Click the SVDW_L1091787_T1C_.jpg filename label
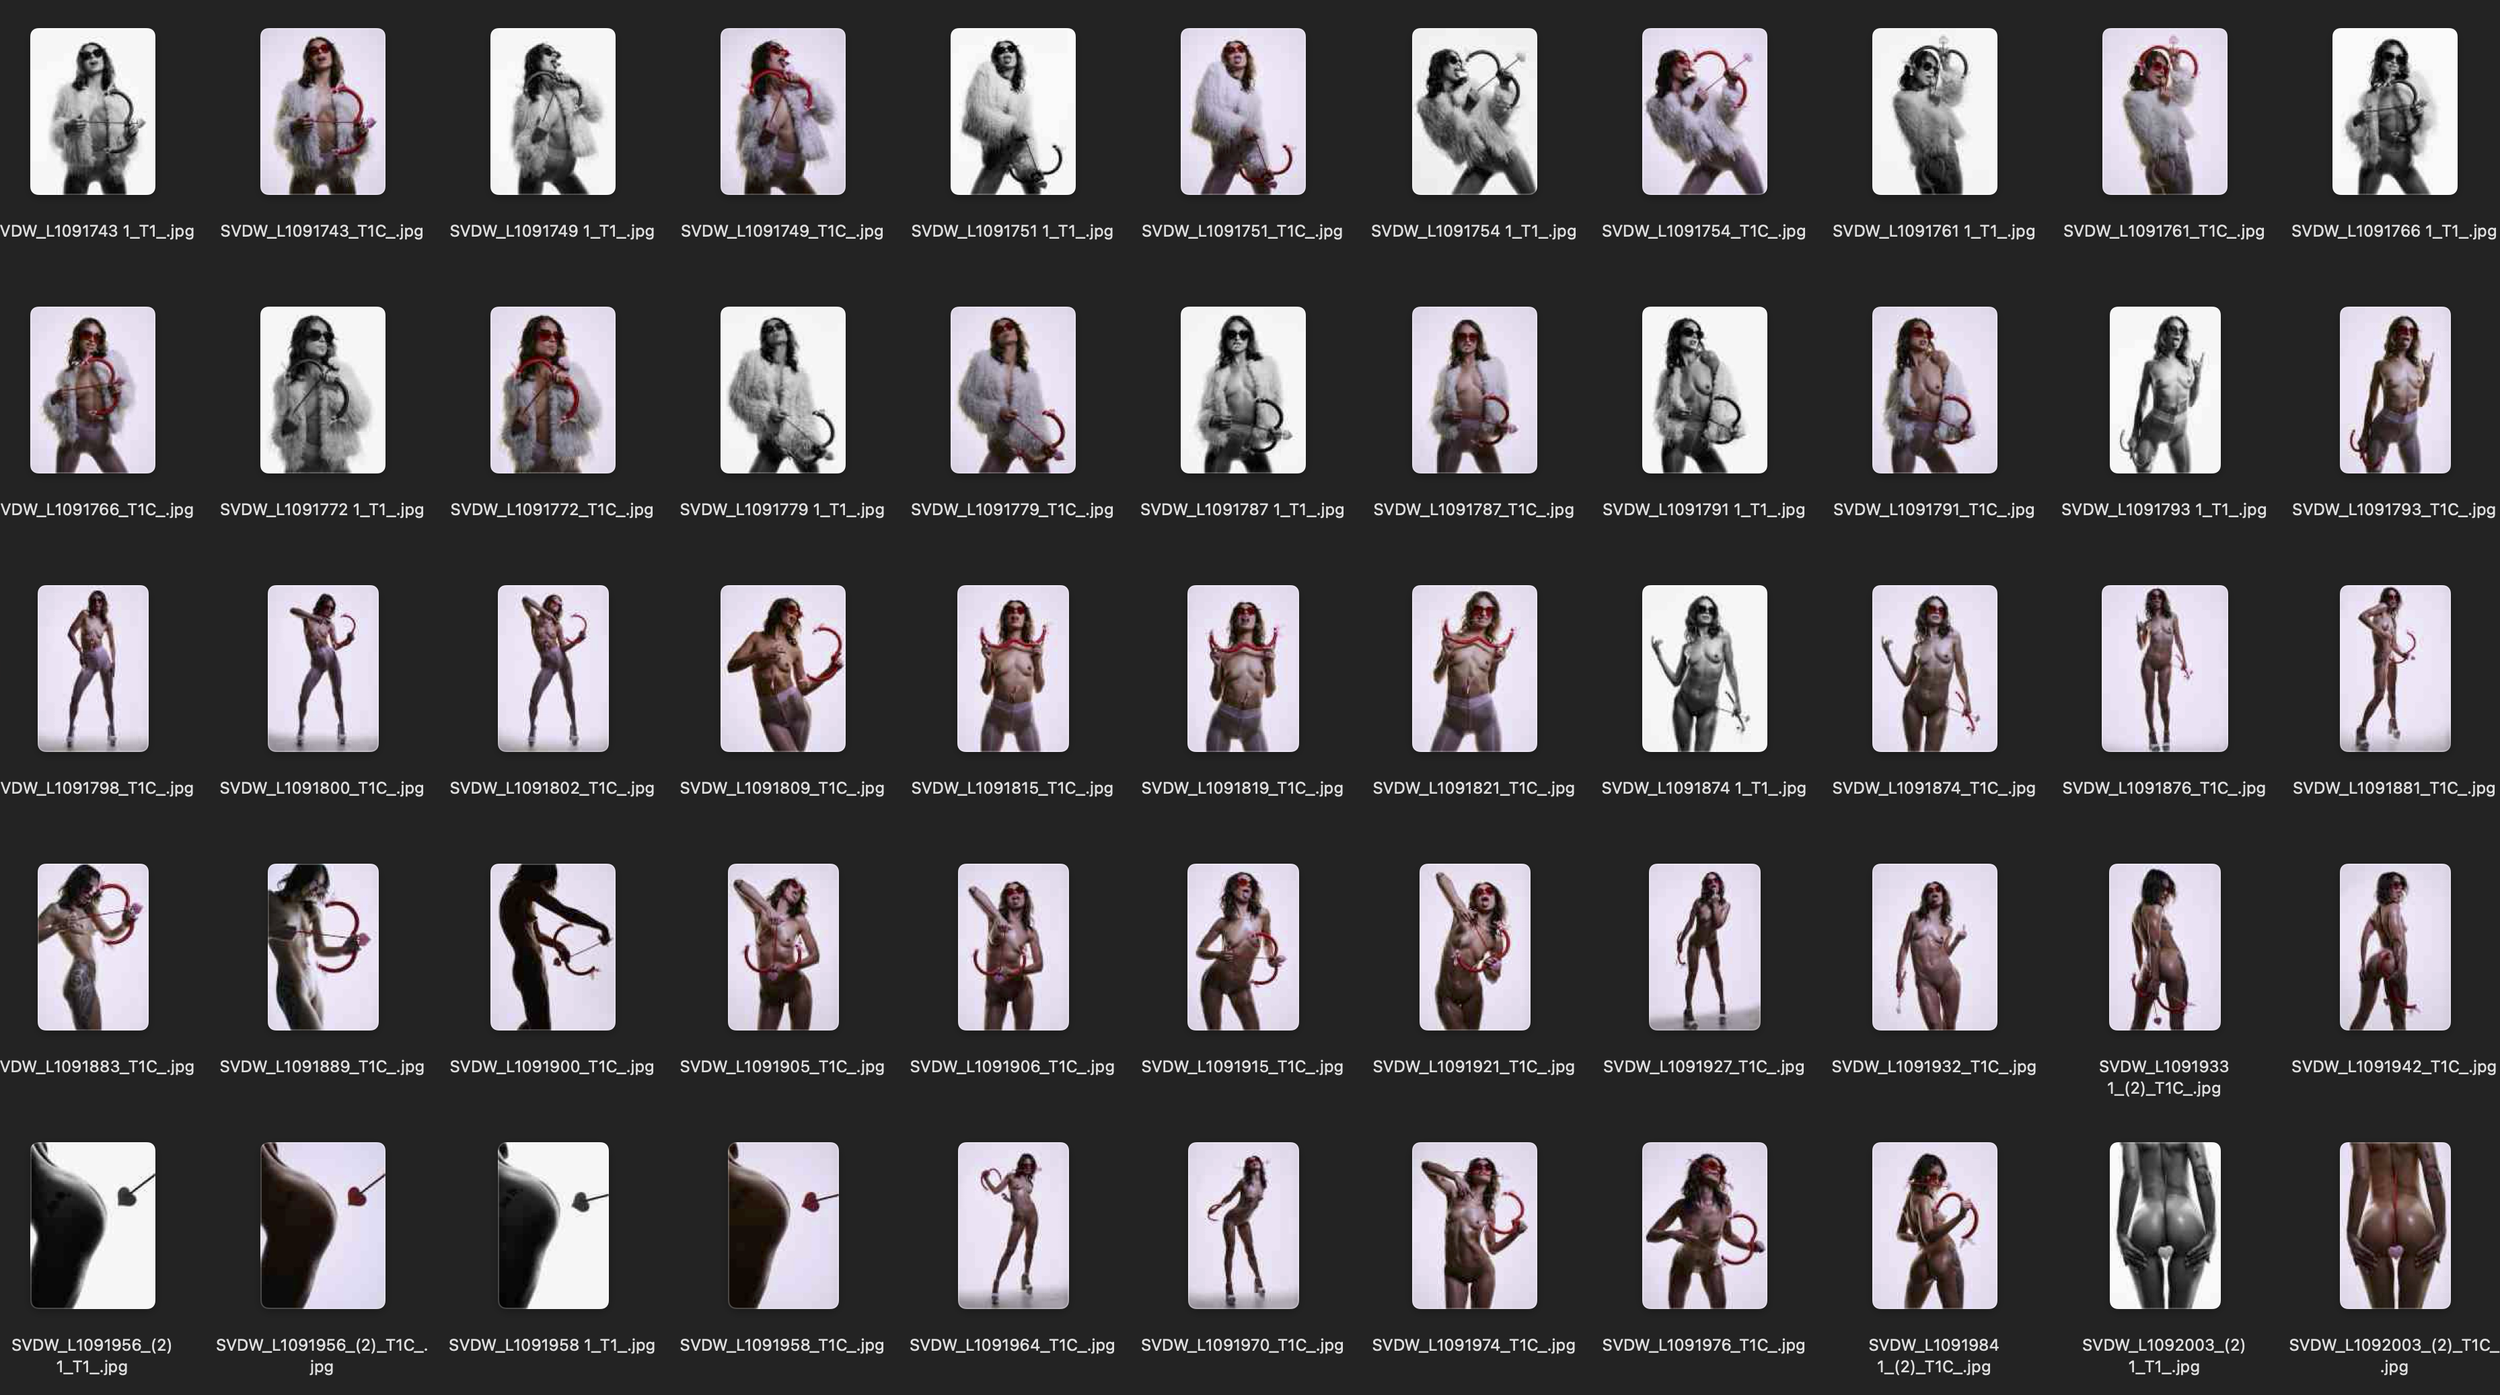This screenshot has width=2500, height=1395. coord(1473,509)
